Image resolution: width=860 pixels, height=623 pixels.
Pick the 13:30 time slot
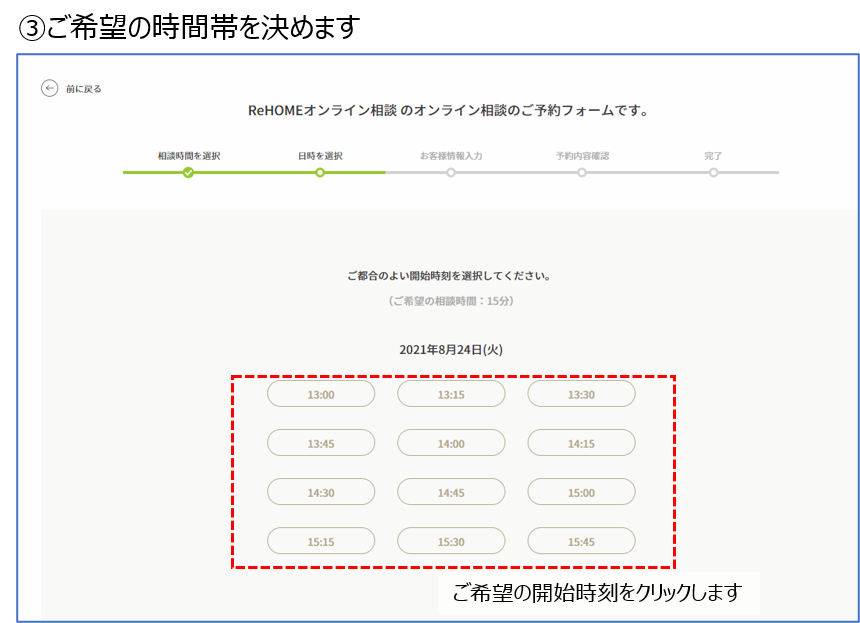581,394
